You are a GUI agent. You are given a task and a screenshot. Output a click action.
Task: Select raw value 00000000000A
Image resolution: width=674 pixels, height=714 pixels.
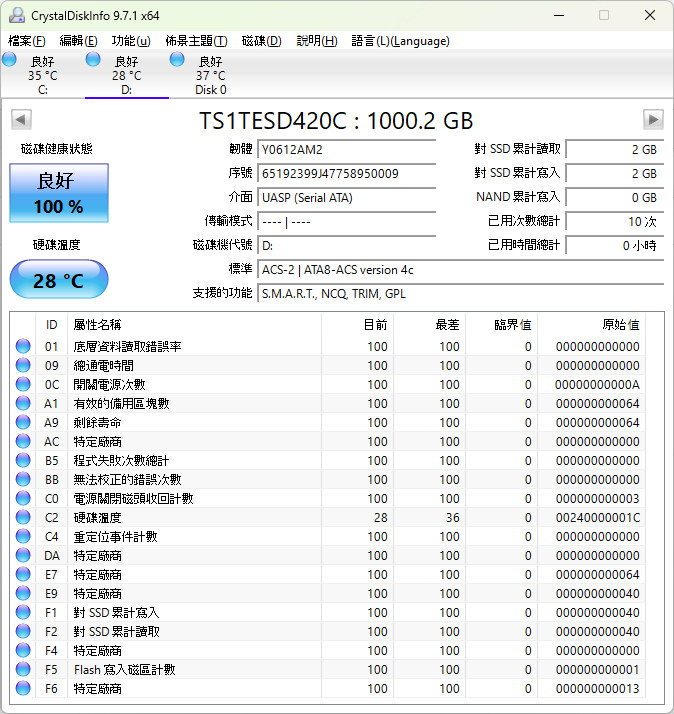click(597, 385)
